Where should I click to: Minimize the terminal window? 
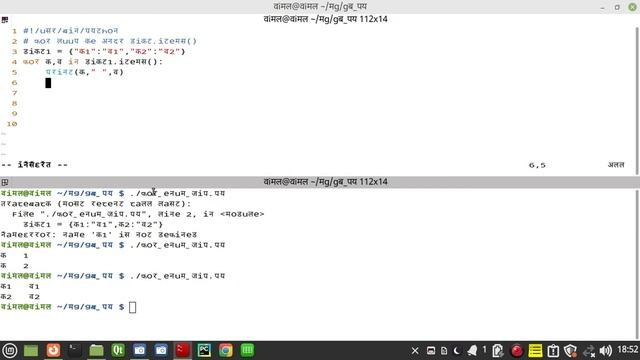tap(602, 7)
